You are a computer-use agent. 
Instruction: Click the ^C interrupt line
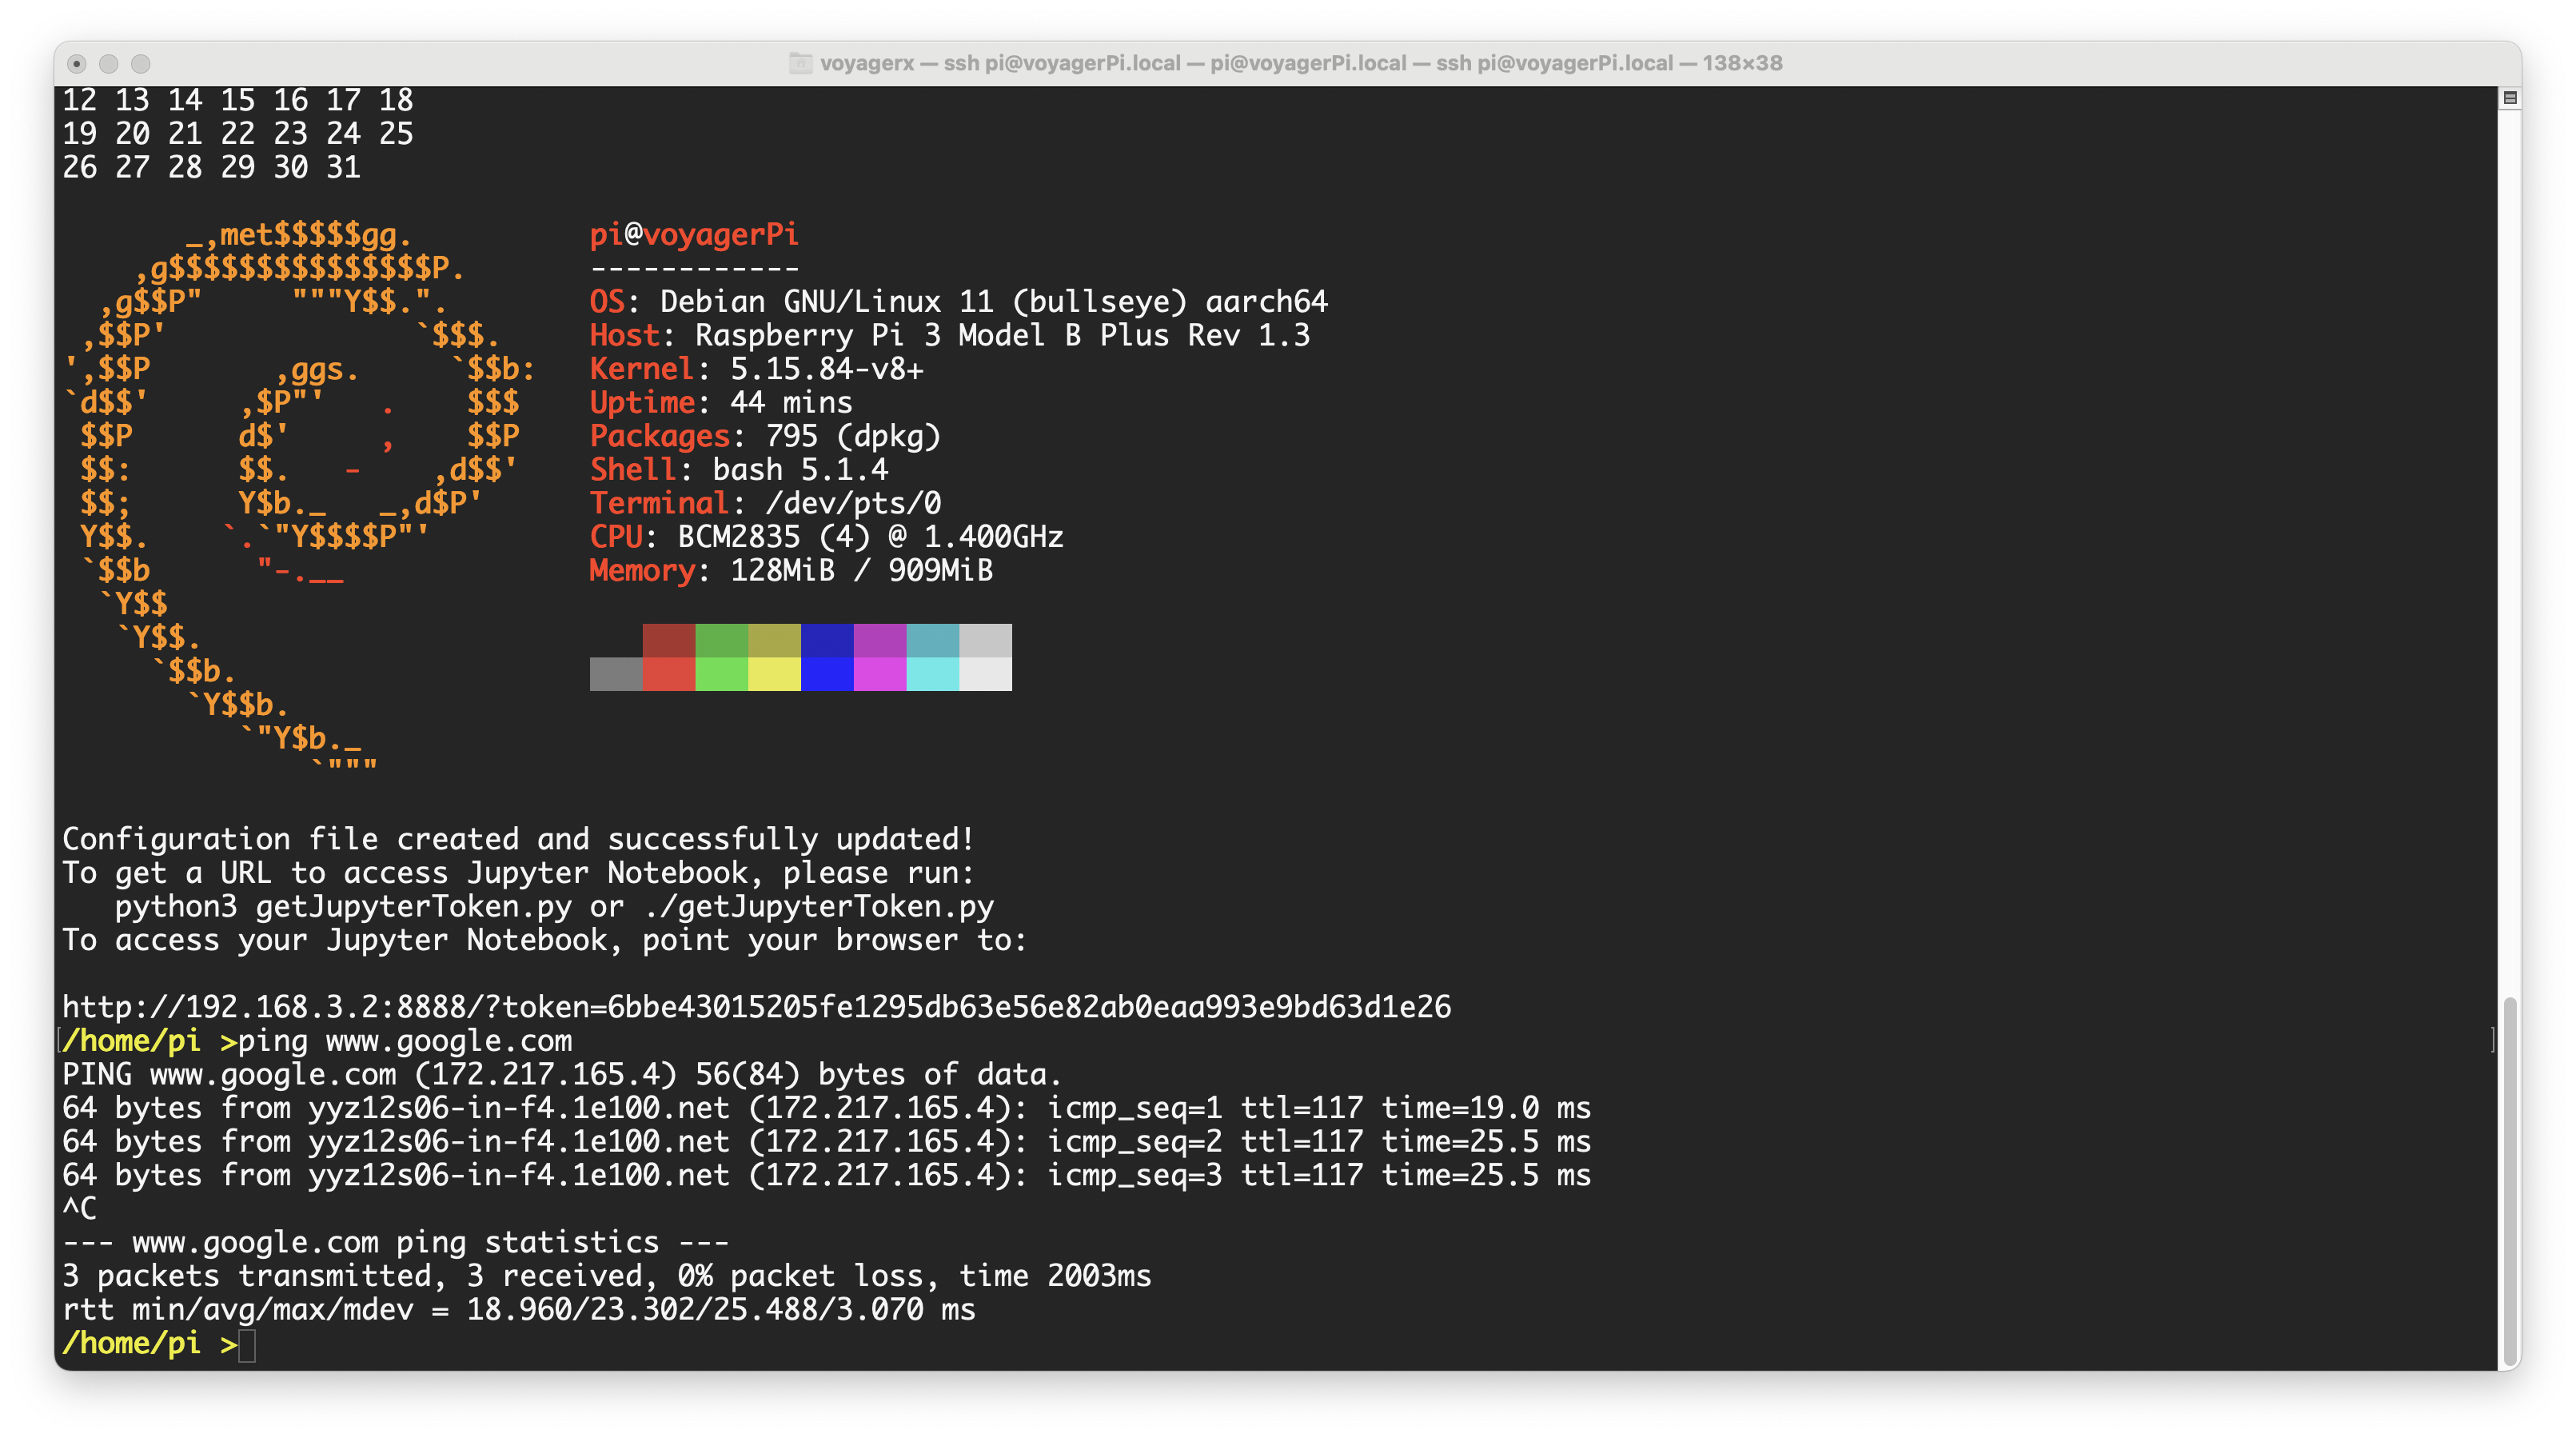(x=79, y=1208)
